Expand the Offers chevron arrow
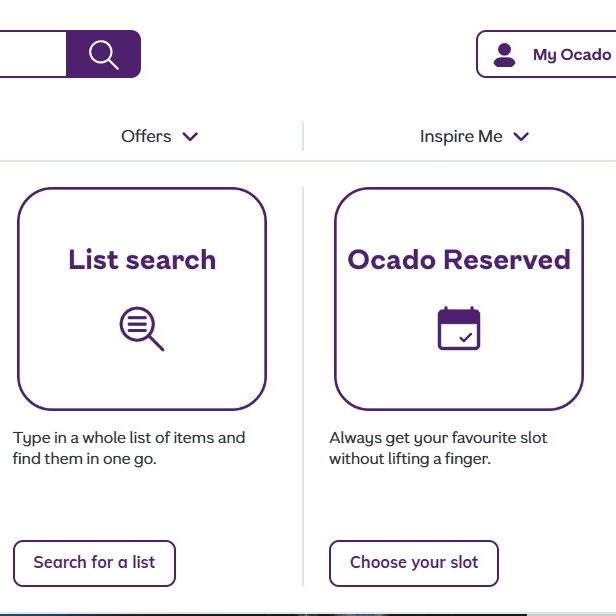 click(x=190, y=137)
